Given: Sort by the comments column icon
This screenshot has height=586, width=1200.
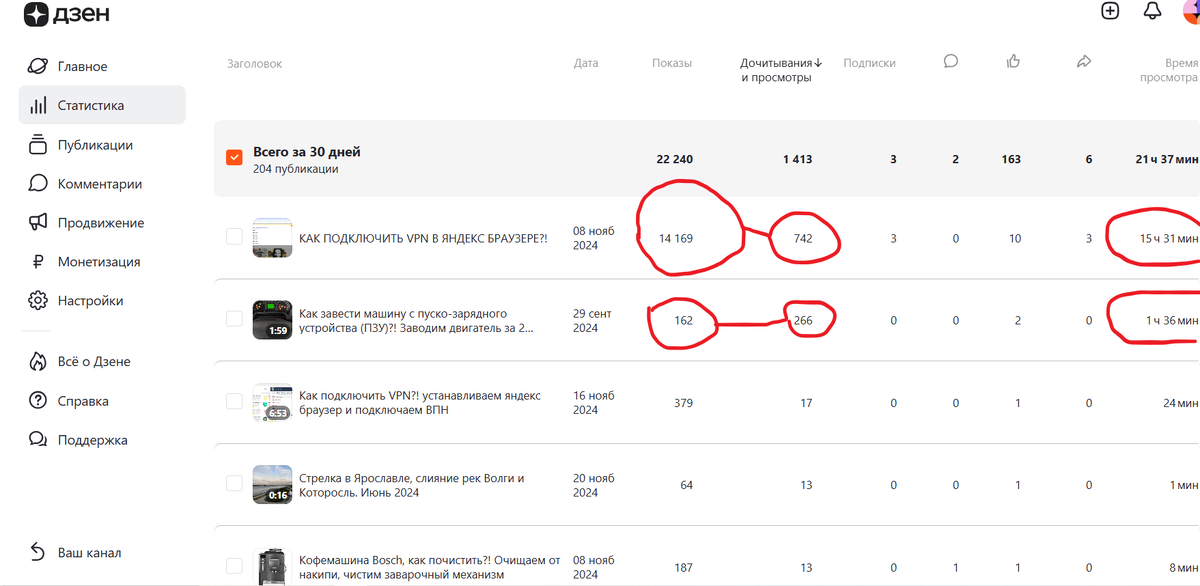Looking at the screenshot, I should [x=951, y=62].
